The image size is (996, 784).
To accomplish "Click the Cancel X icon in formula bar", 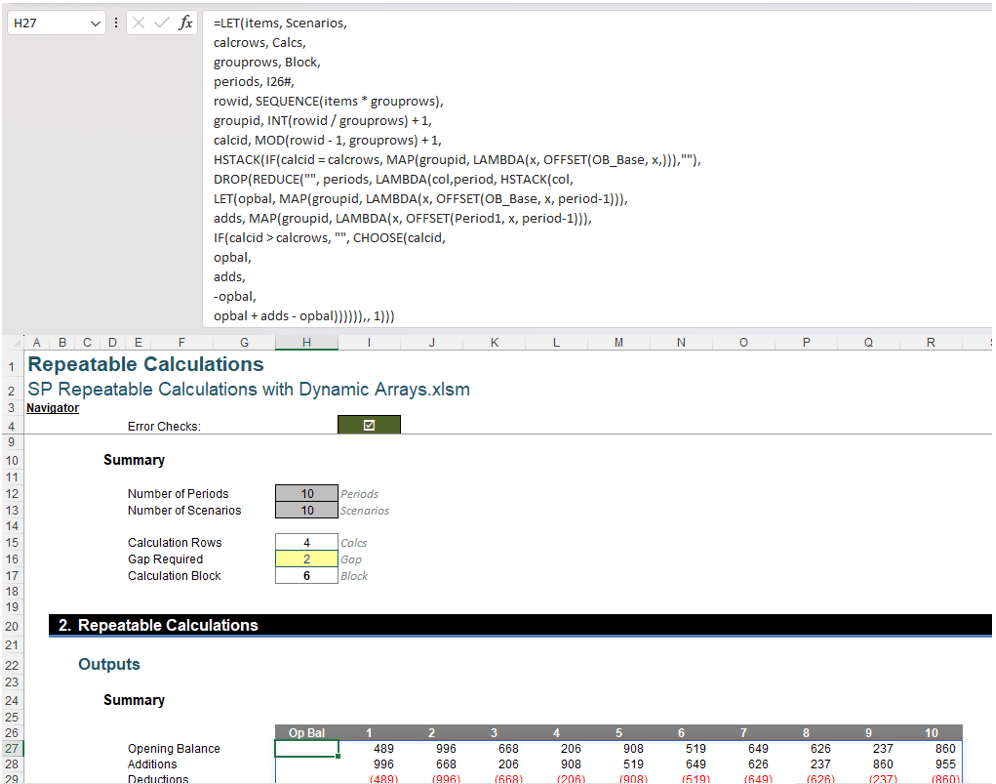I will [139, 23].
